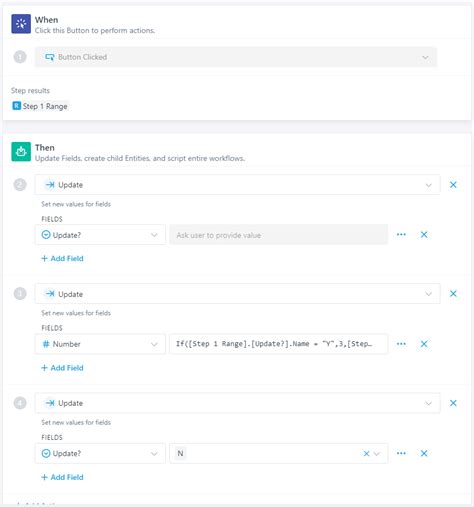Delete the Update? field in step 2
474x507 pixels.
click(424, 235)
